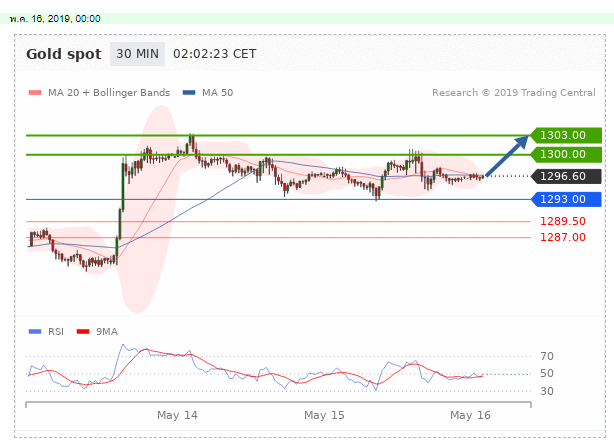Click the May 14 date axis label
The height and width of the screenshot is (446, 614).
(177, 415)
